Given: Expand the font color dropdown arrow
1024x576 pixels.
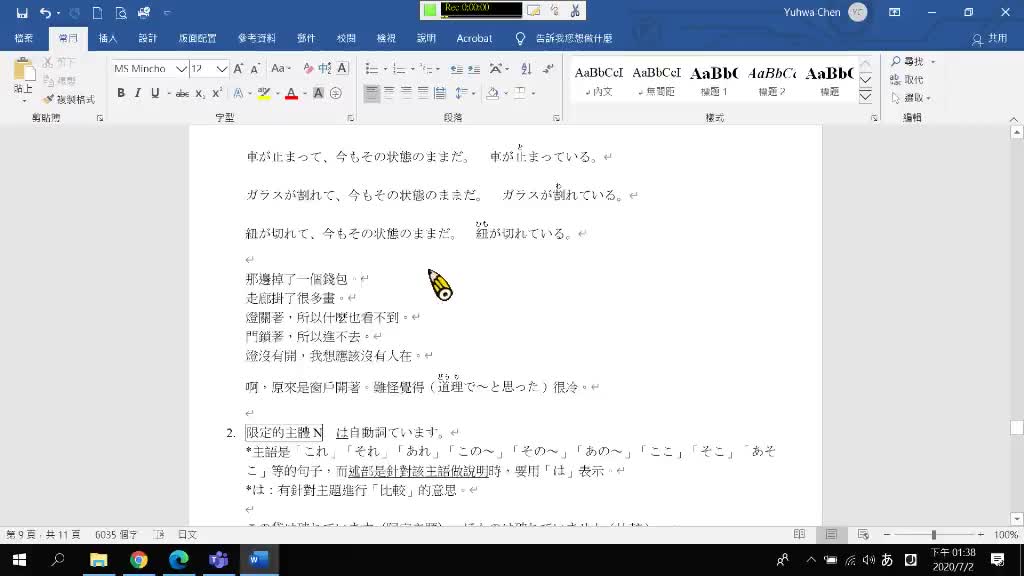Looking at the screenshot, I should pos(305,93).
